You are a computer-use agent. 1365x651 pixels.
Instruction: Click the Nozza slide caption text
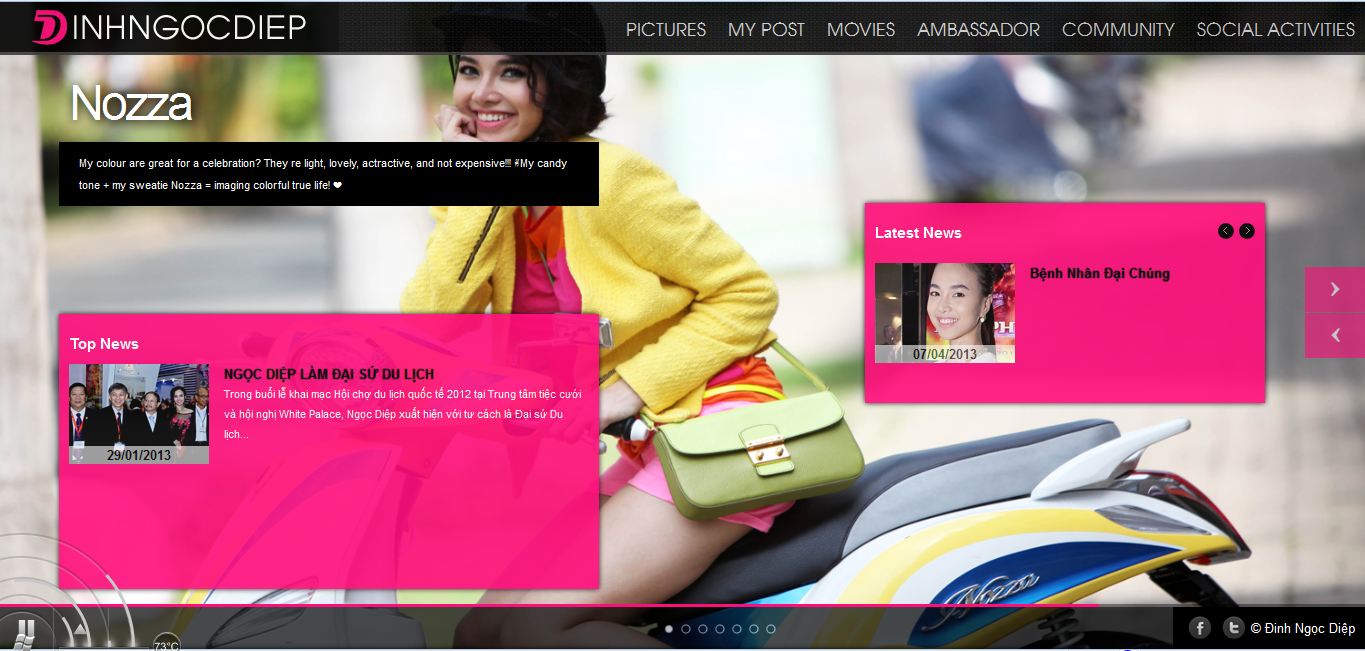[323, 174]
